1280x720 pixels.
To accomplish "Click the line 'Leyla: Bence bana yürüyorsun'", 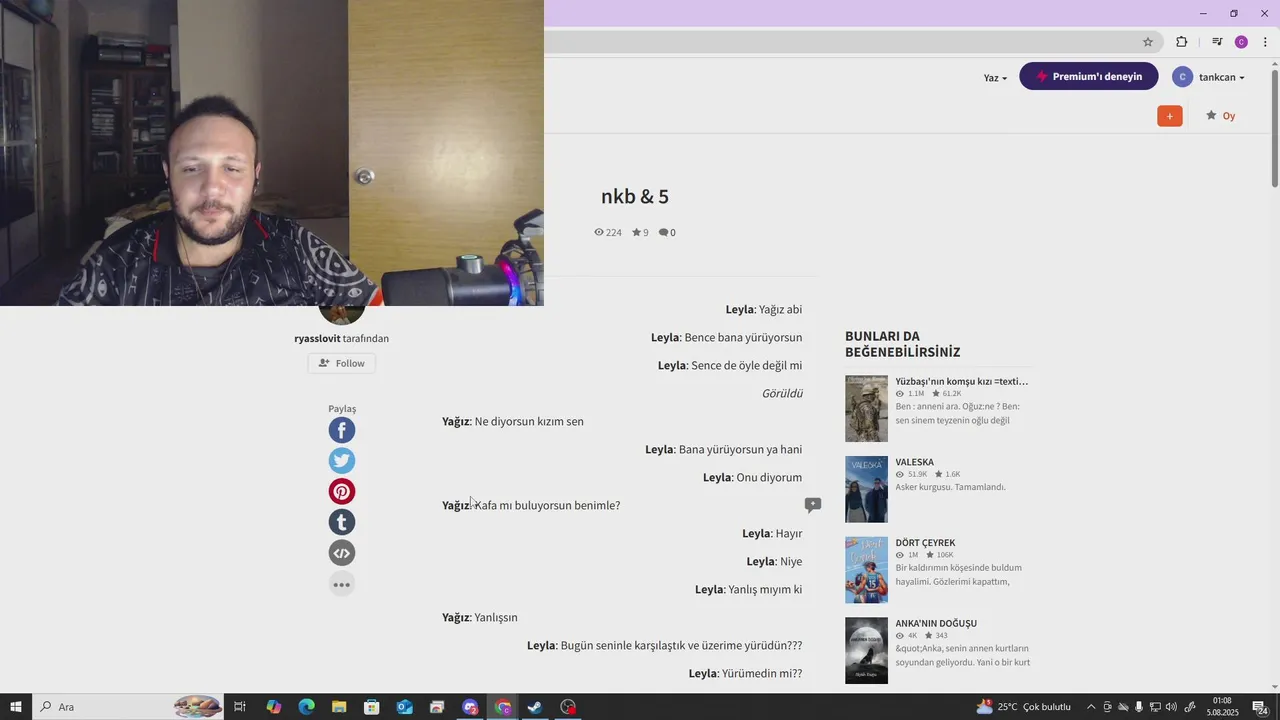I will (726, 338).
